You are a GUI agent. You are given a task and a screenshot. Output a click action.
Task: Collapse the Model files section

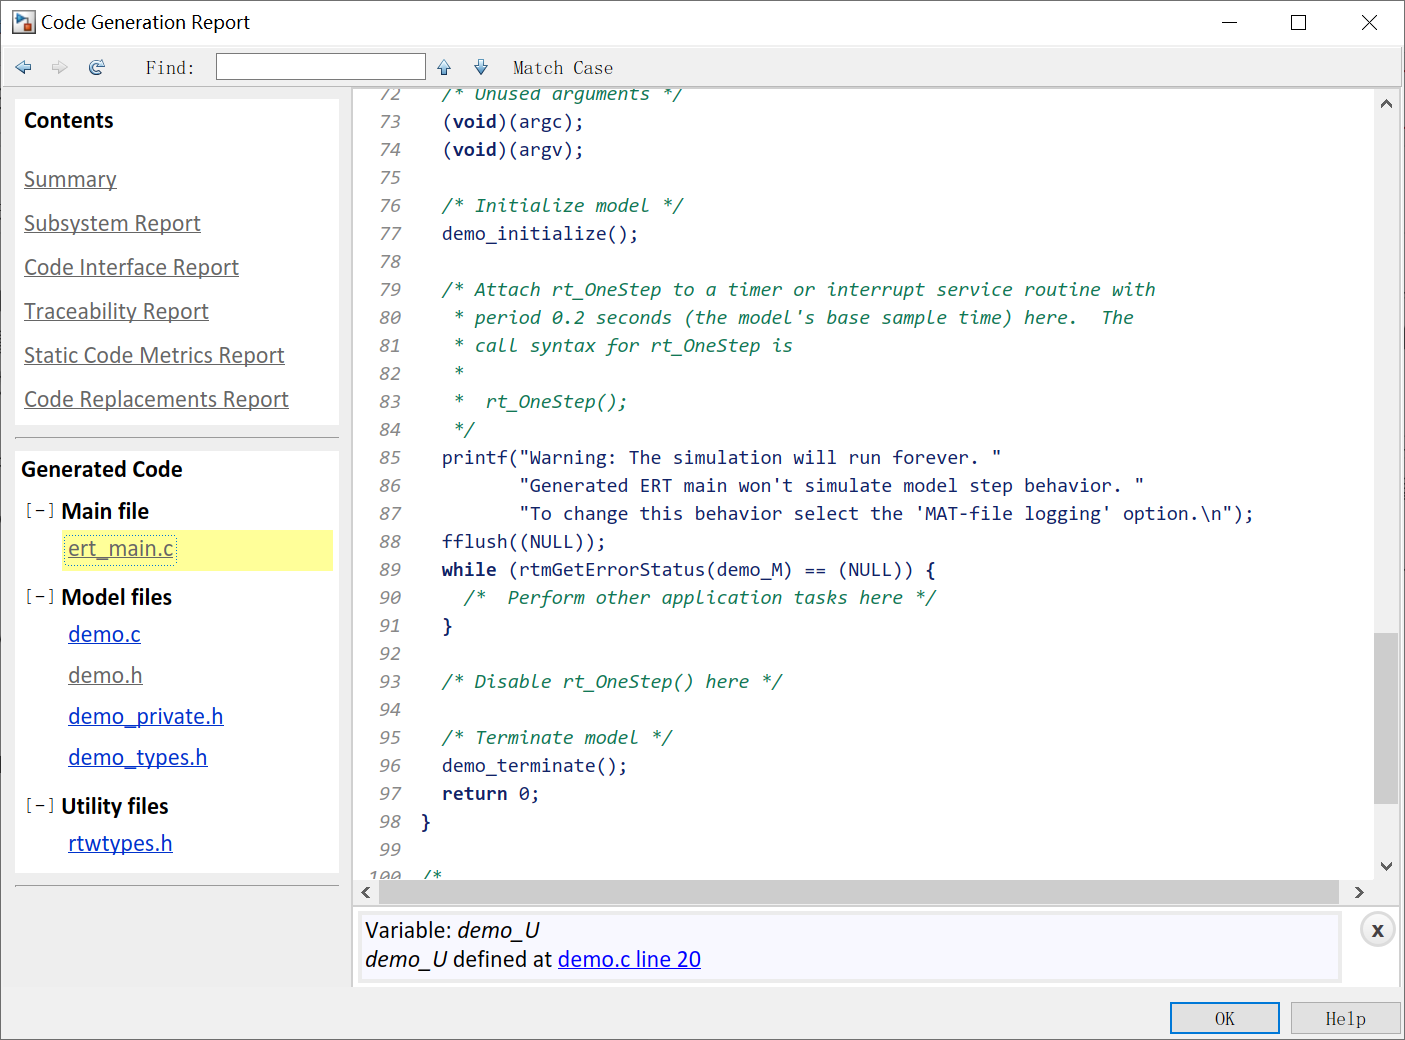[40, 597]
